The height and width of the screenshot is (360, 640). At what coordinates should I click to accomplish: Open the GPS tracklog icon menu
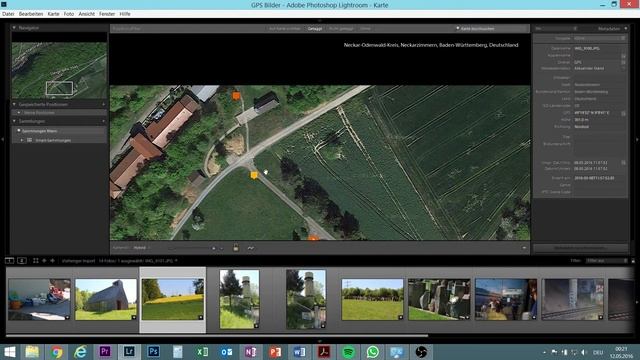tap(250, 248)
